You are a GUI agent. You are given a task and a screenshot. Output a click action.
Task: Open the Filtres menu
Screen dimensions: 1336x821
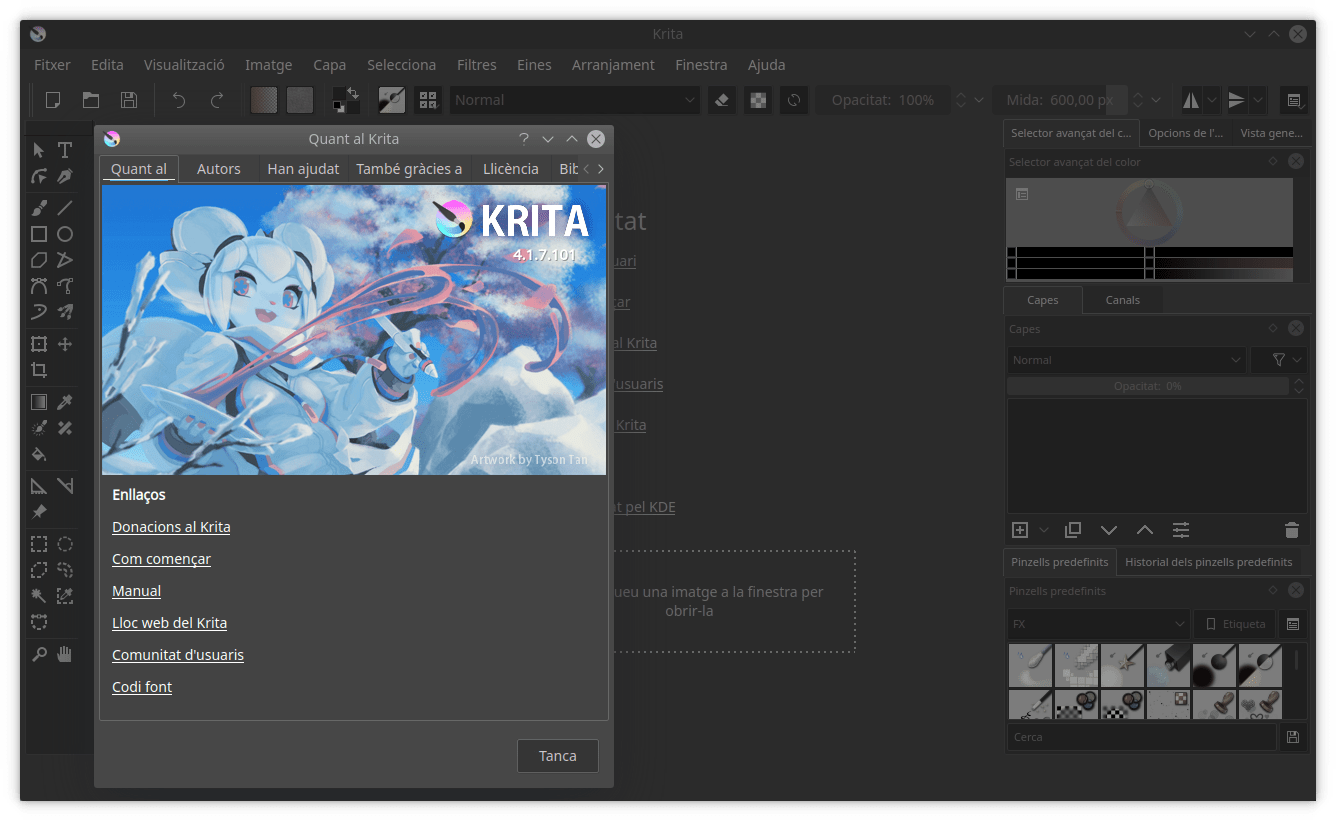pos(477,64)
